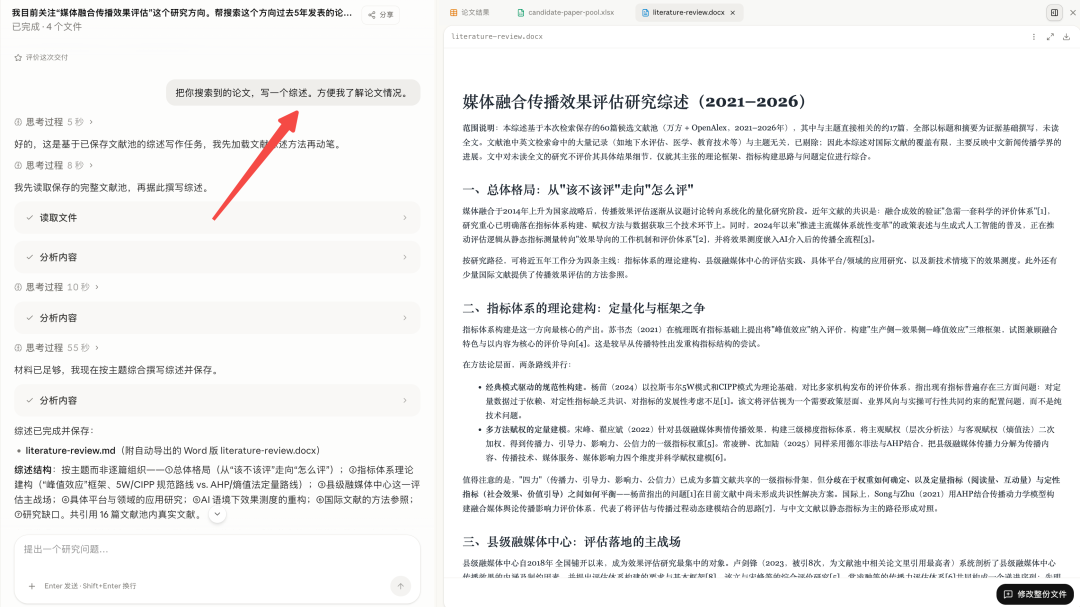
Task: Click the 分享 share button
Action: (x=380, y=14)
